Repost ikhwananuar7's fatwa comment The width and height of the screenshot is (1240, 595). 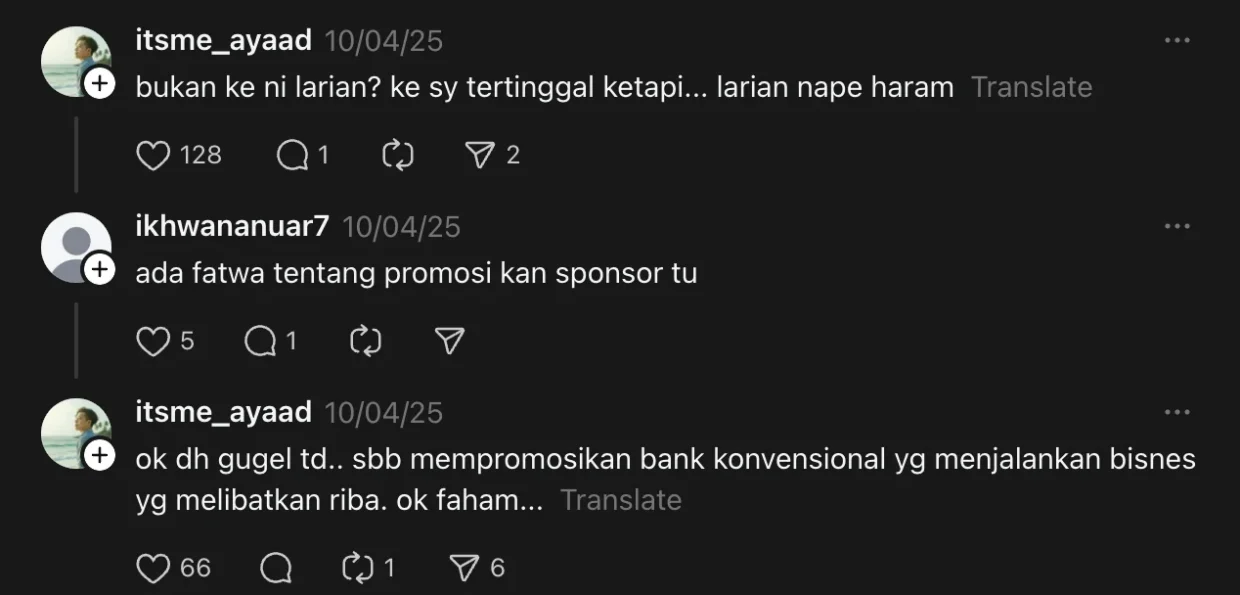tap(366, 342)
